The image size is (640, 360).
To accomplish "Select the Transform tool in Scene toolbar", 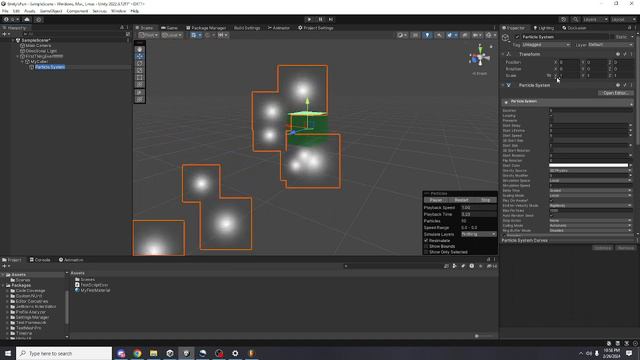I will (x=140, y=84).
